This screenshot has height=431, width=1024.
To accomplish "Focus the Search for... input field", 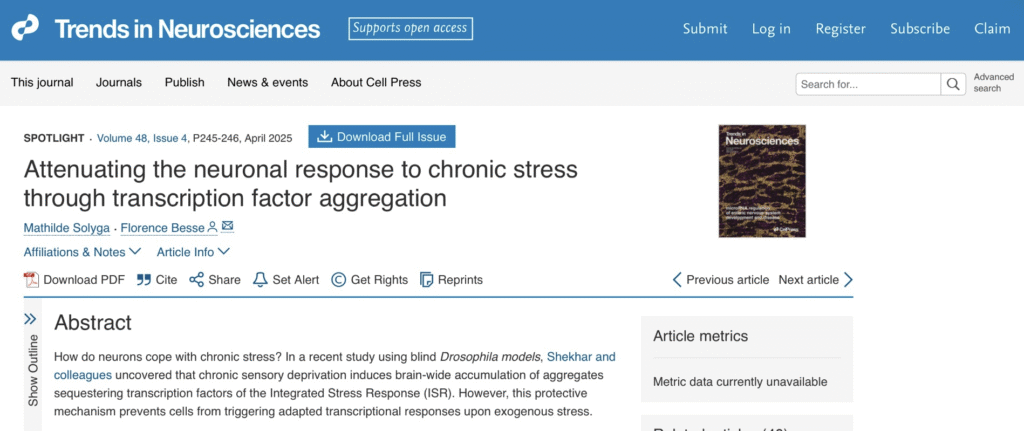I will (x=868, y=84).
